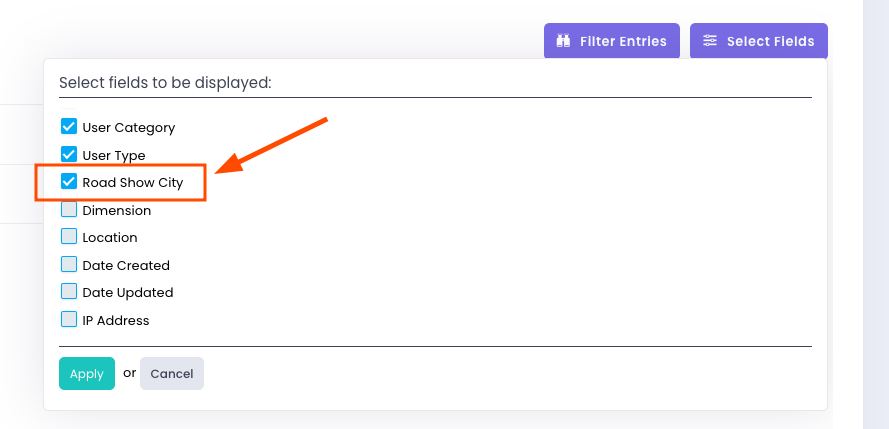The image size is (889, 429).
Task: Click the "Road Show City" label text
Action: point(133,183)
